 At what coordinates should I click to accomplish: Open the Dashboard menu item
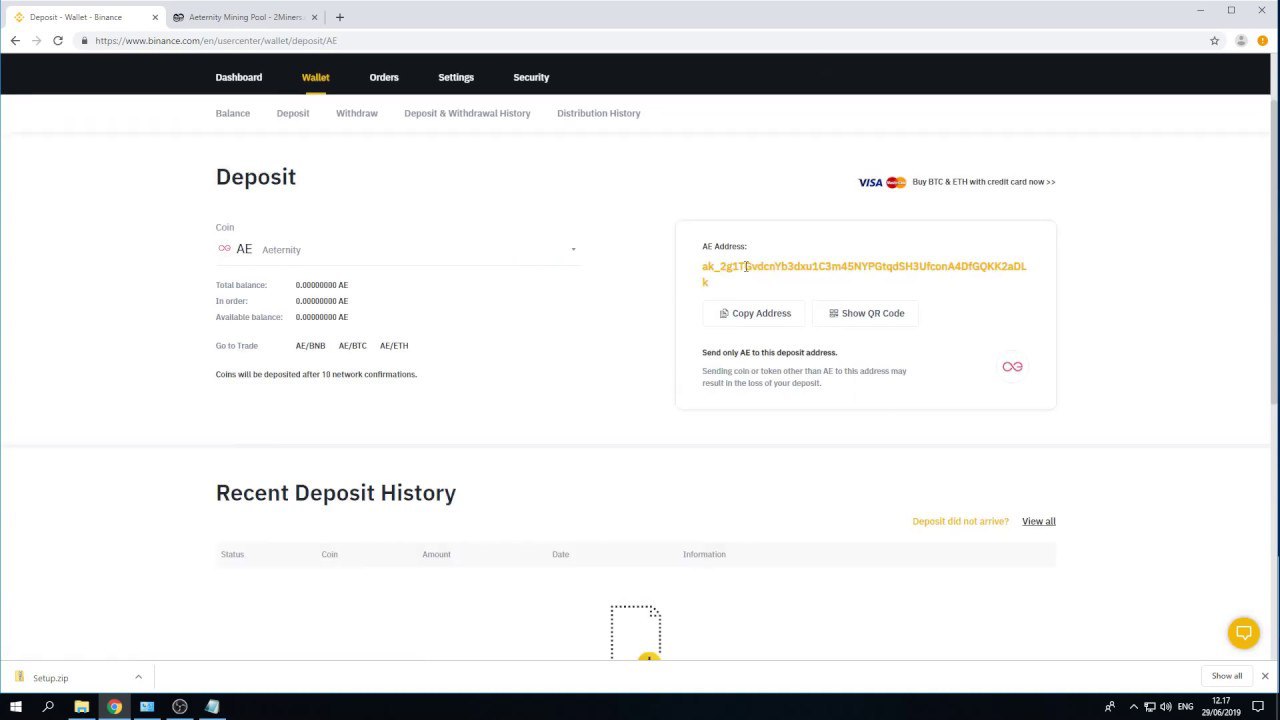click(x=239, y=77)
